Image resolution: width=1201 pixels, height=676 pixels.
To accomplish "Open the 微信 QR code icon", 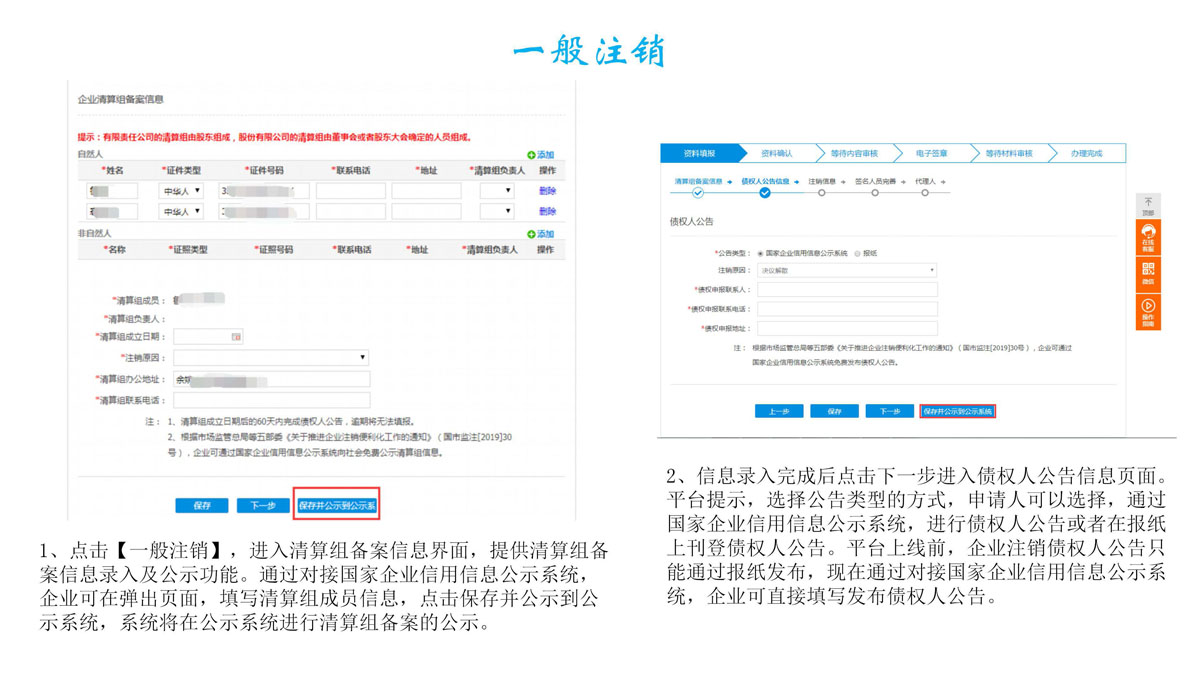I will click(x=1148, y=272).
